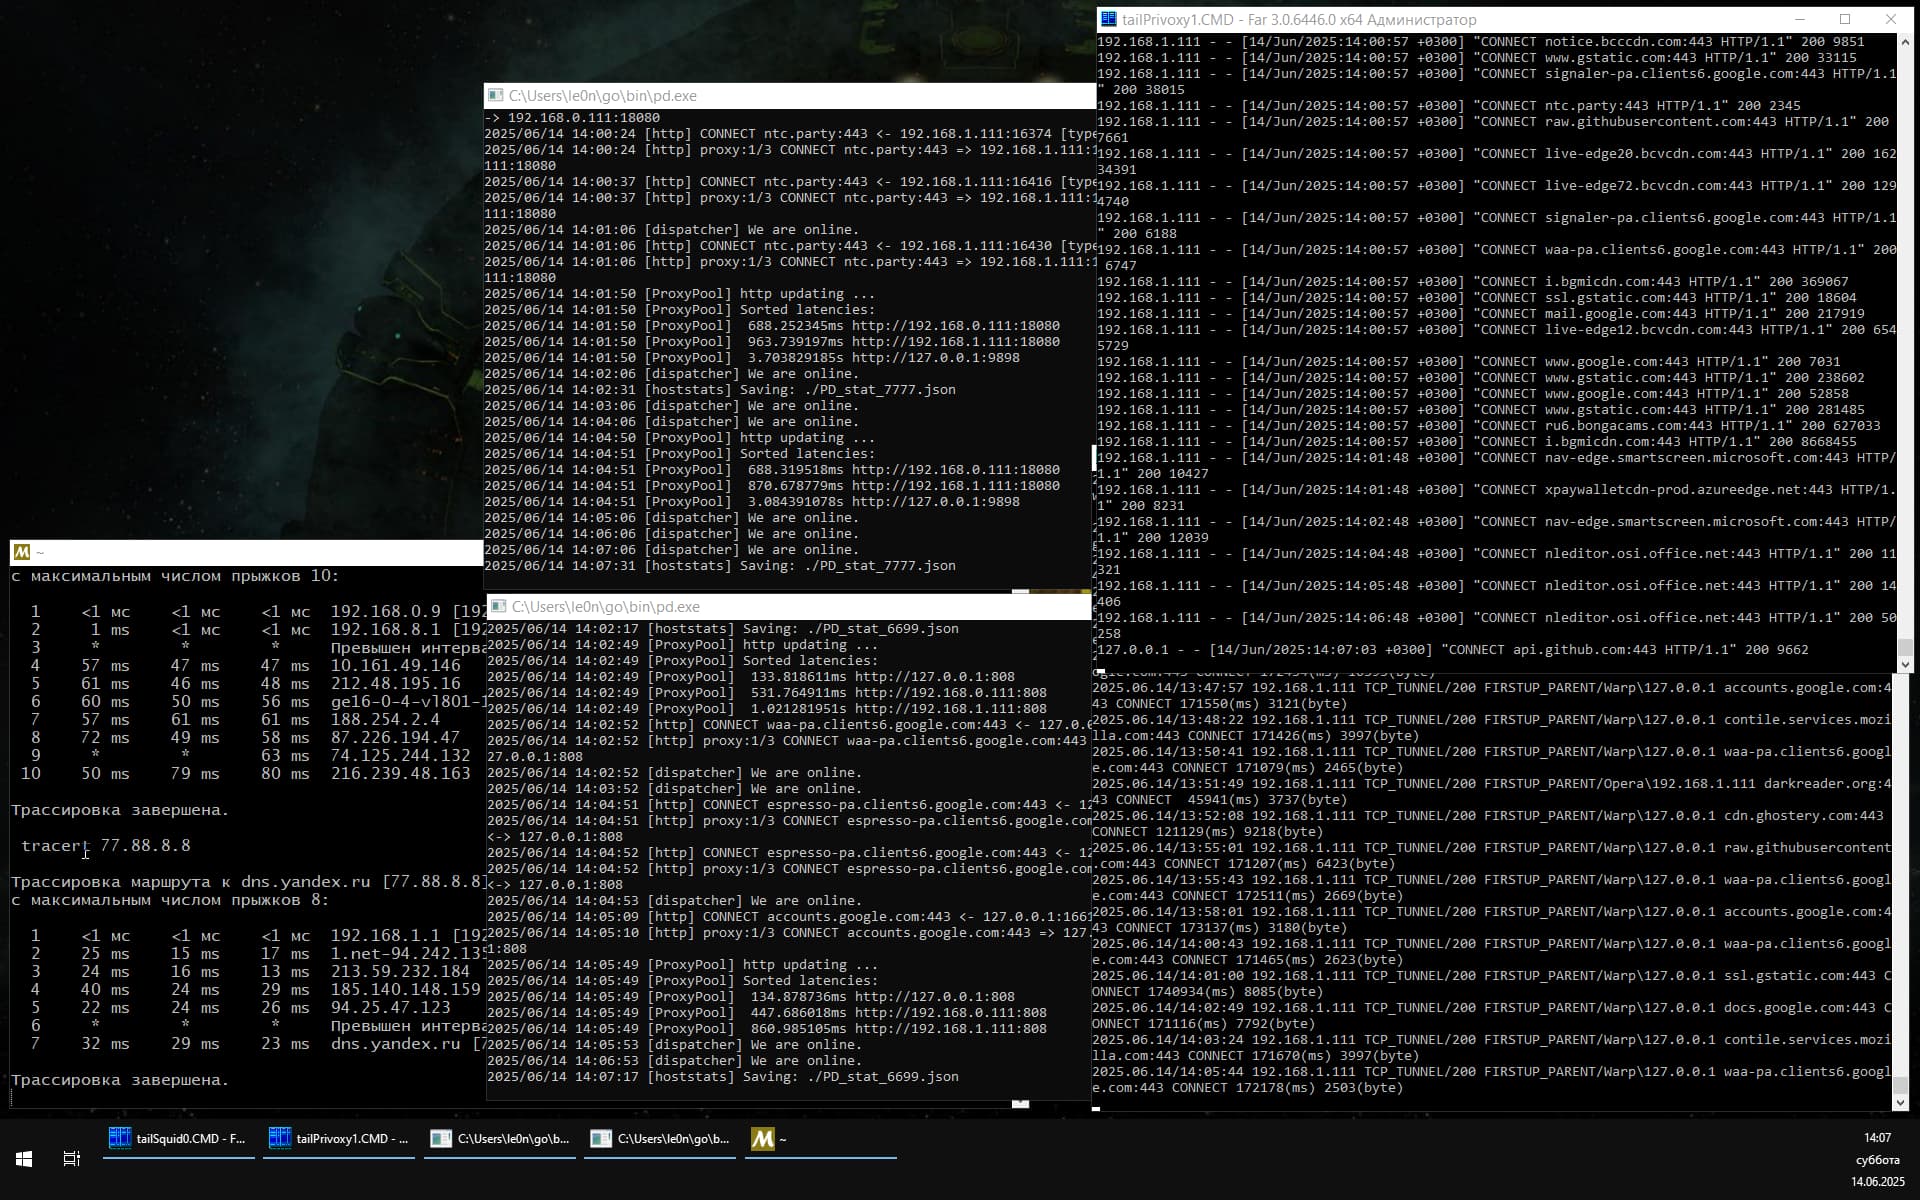Click scroll down arrow in Privoxy log pane
Image resolution: width=1920 pixels, height=1200 pixels.
(1905, 664)
